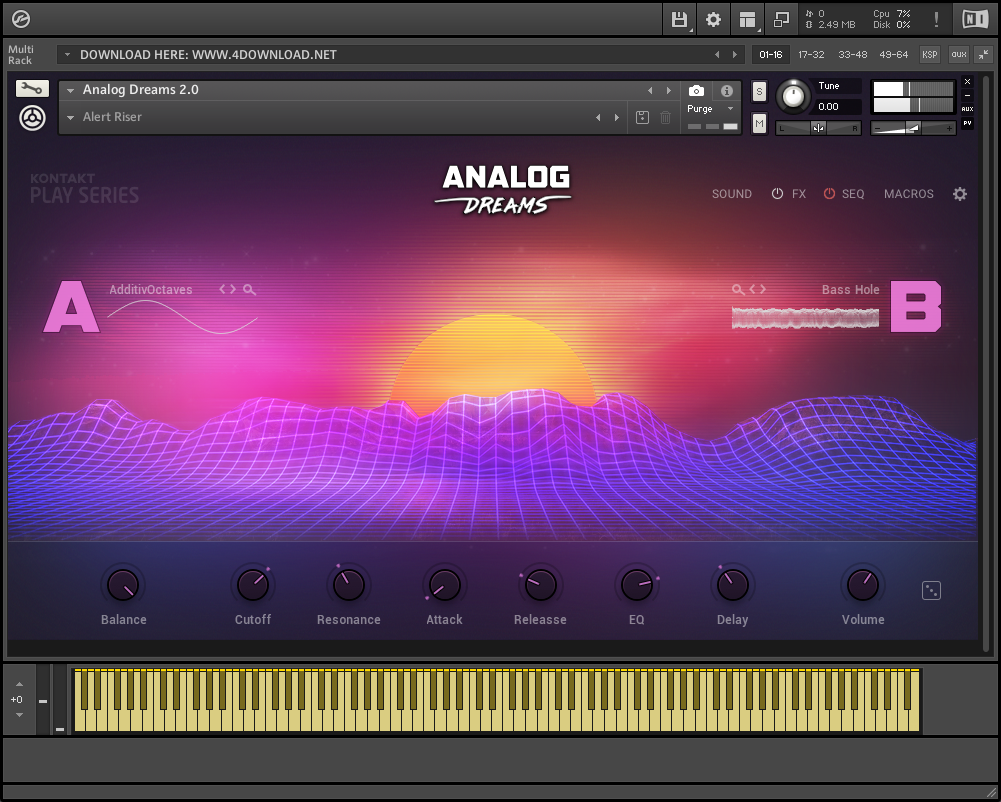Viewport: 1001px width, 802px height.
Task: Next multi preset arrow
Action: click(x=735, y=55)
